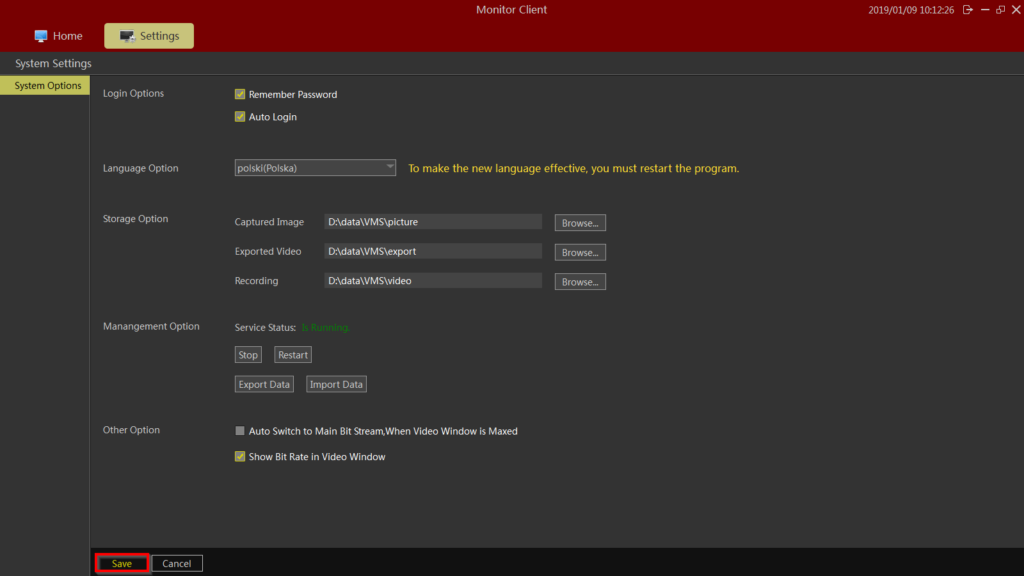
Task: Open the Language Option dropdown
Action: (315, 168)
